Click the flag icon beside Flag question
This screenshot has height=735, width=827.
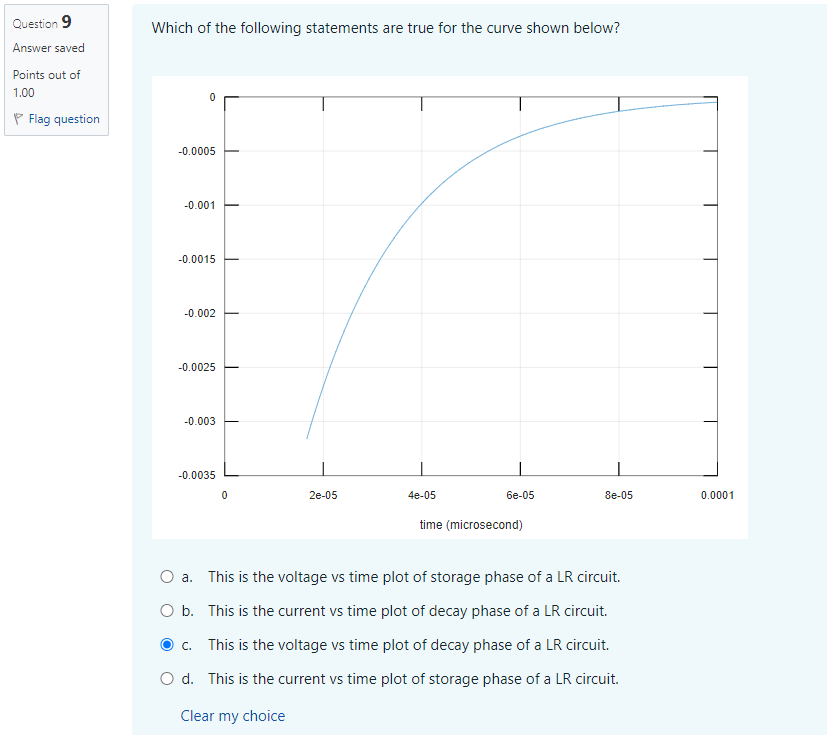(17, 118)
